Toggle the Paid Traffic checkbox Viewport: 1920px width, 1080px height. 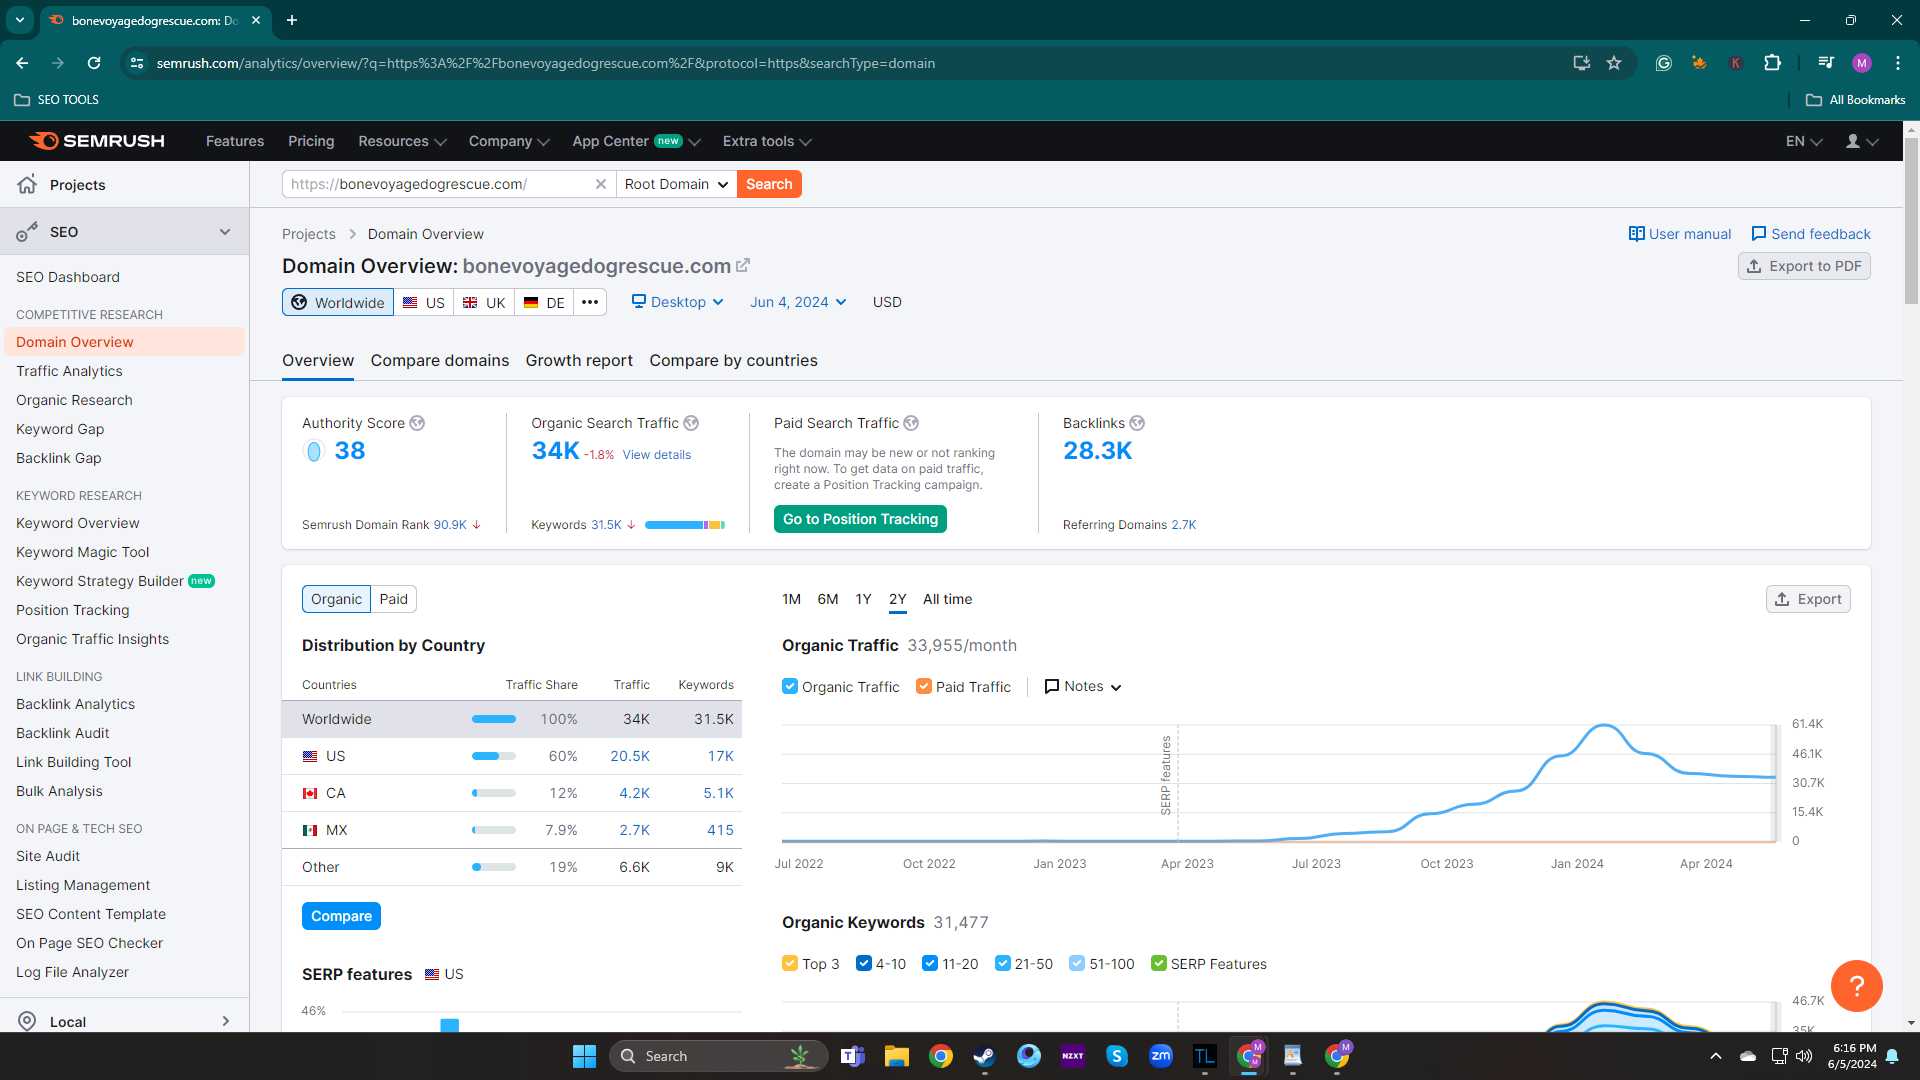[x=924, y=687]
